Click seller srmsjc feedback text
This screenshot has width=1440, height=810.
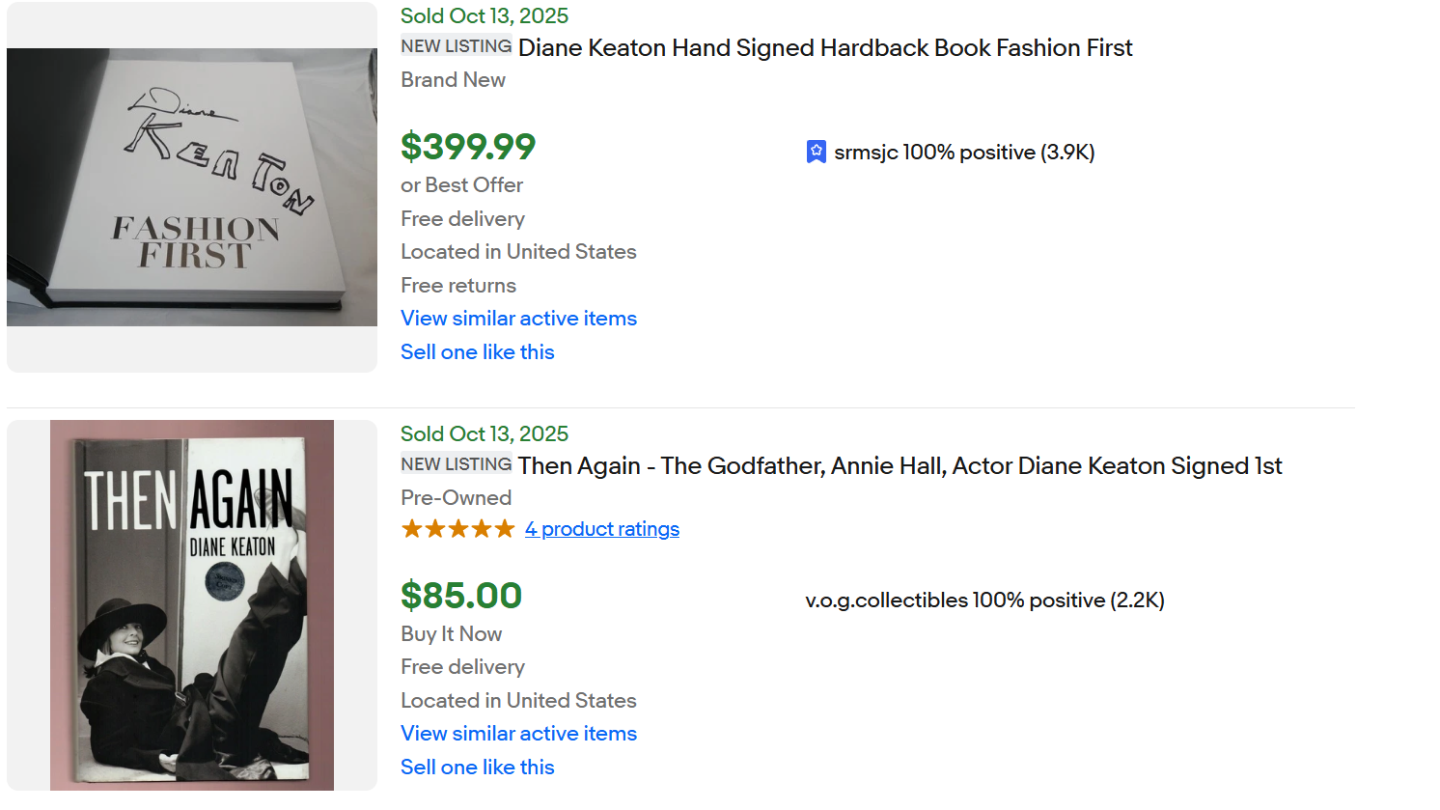(964, 152)
